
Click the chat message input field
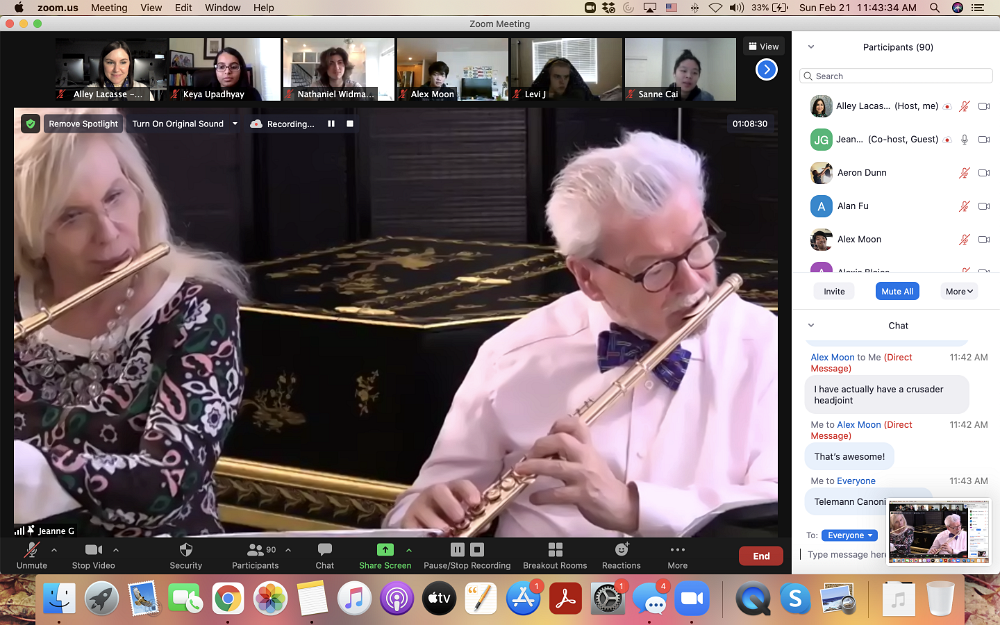(844, 555)
